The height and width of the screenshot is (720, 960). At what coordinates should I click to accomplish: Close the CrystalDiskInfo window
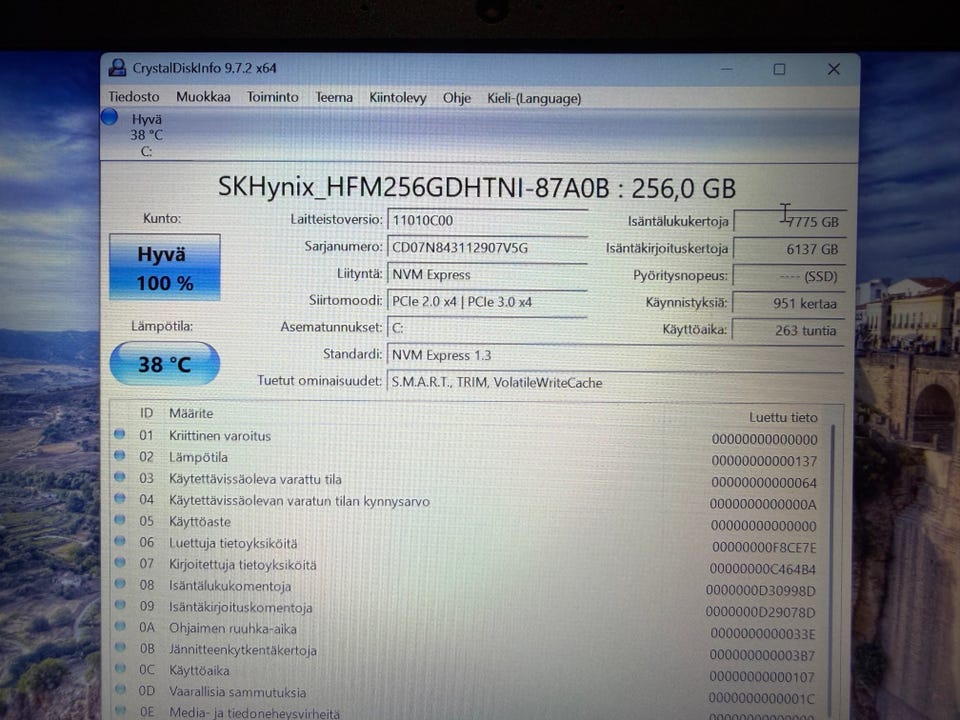click(834, 69)
